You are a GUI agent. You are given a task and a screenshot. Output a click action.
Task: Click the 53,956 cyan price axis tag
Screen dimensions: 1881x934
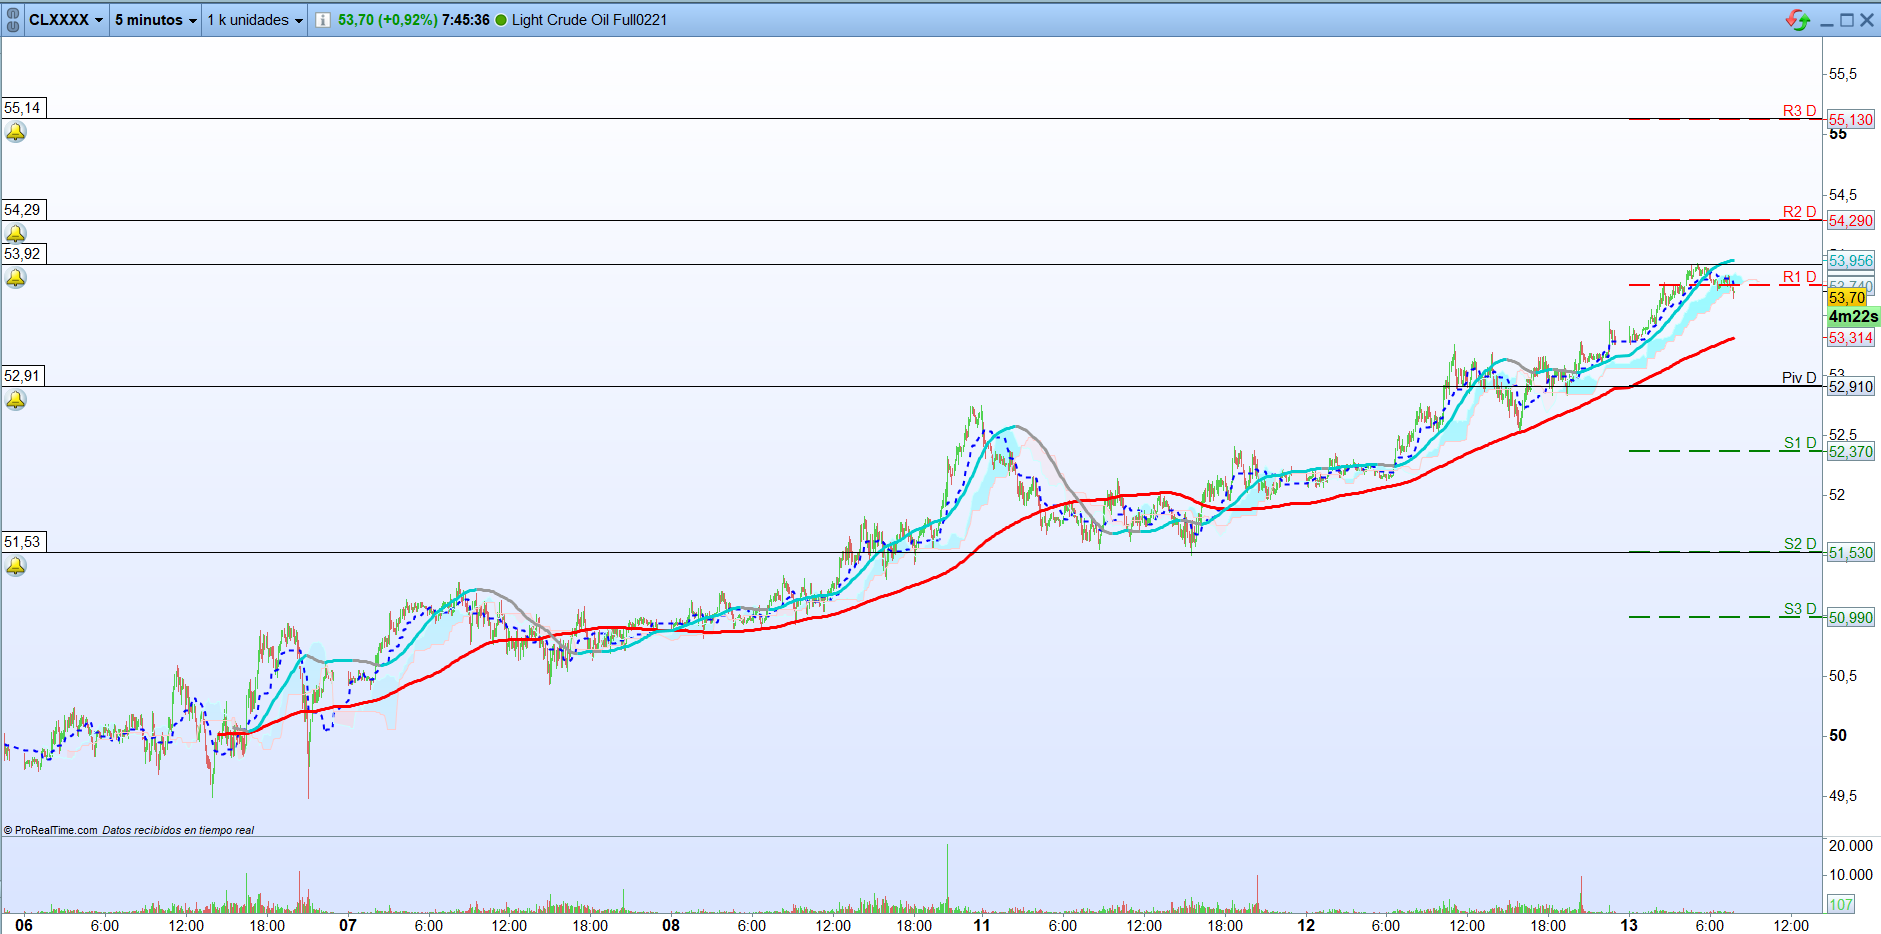point(1850,261)
